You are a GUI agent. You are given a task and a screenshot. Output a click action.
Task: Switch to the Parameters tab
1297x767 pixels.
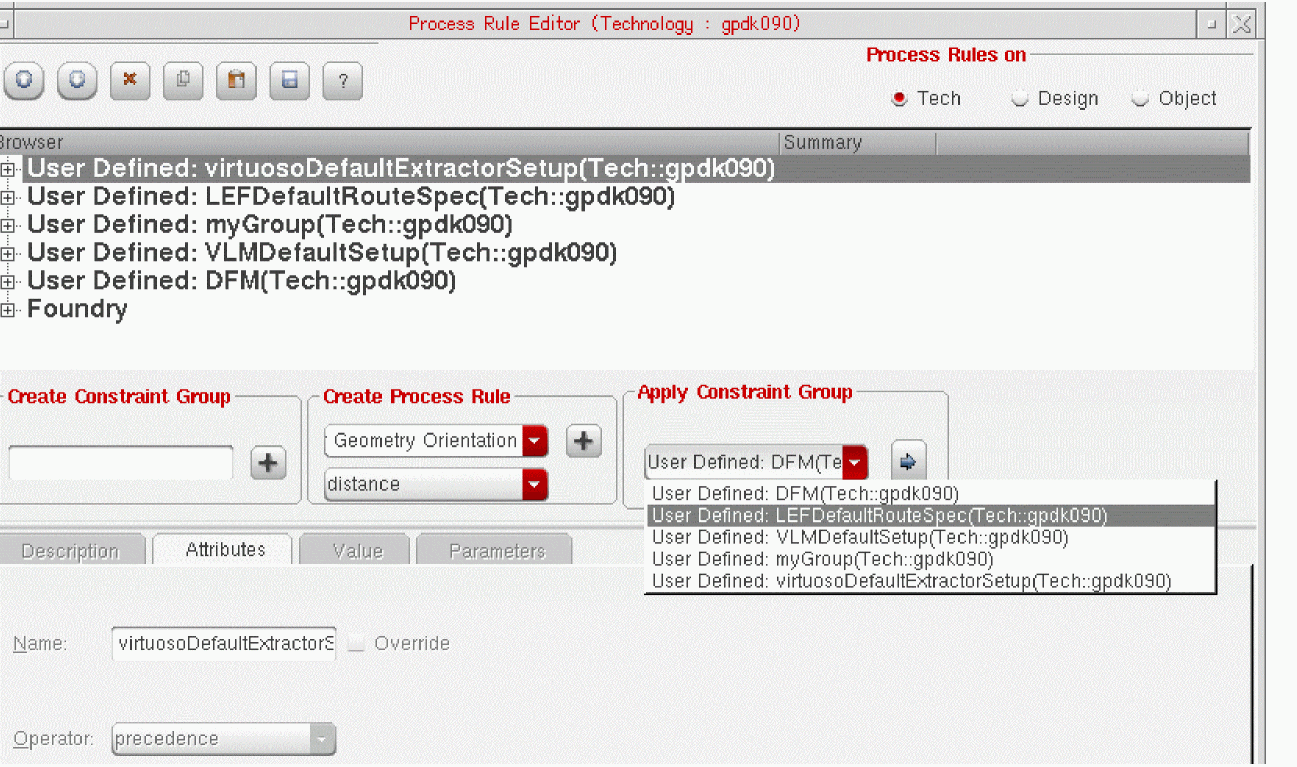point(496,551)
